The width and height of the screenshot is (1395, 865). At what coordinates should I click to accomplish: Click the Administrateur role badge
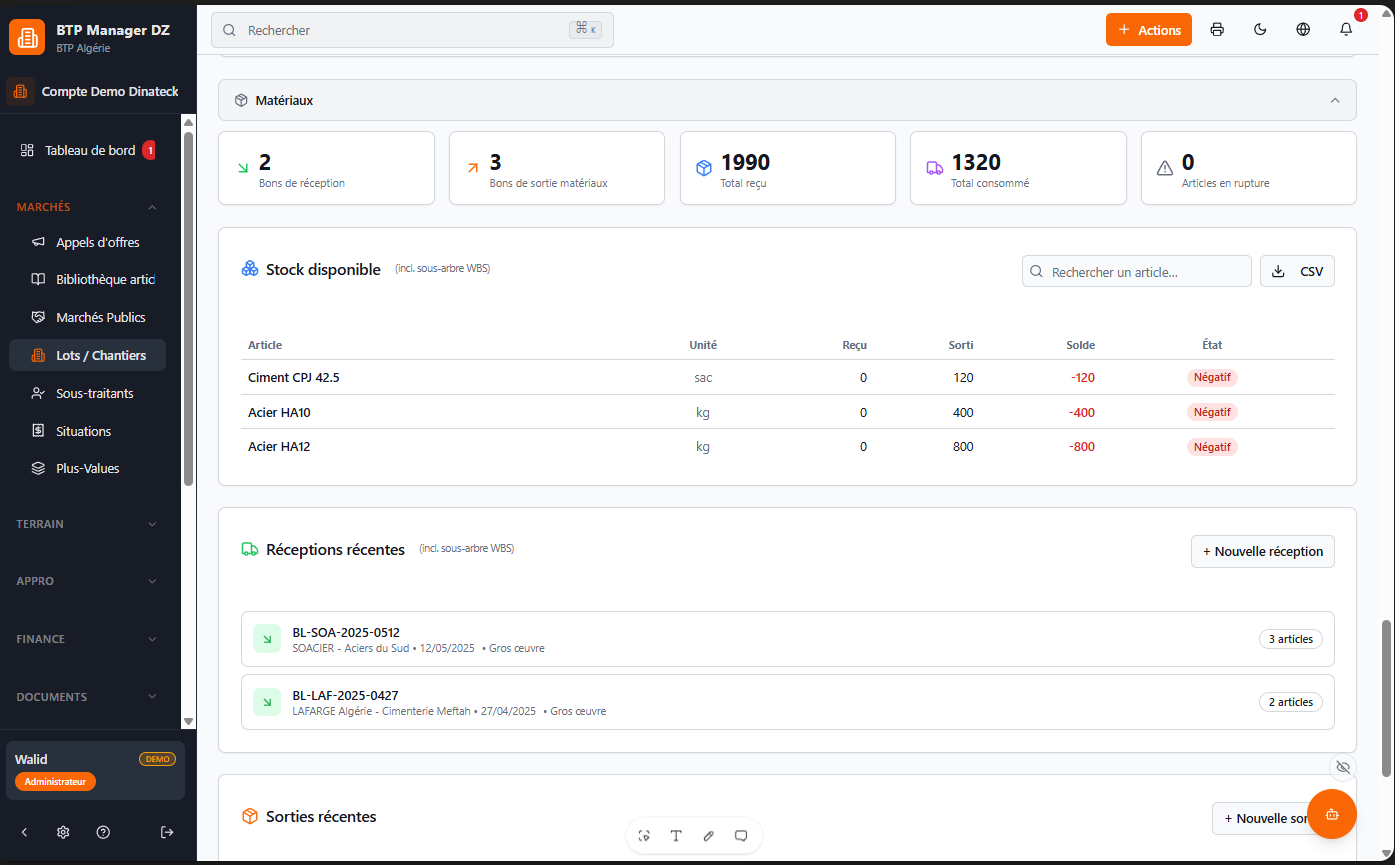(x=55, y=782)
